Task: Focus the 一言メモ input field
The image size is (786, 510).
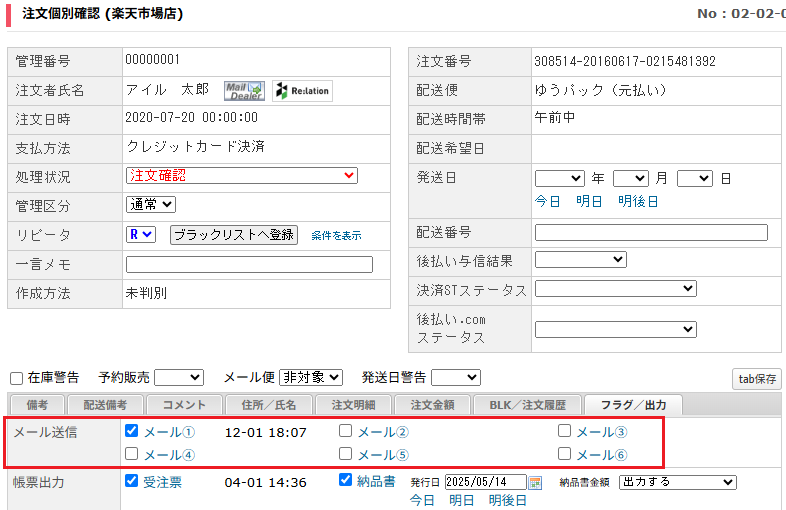Action: (x=249, y=264)
